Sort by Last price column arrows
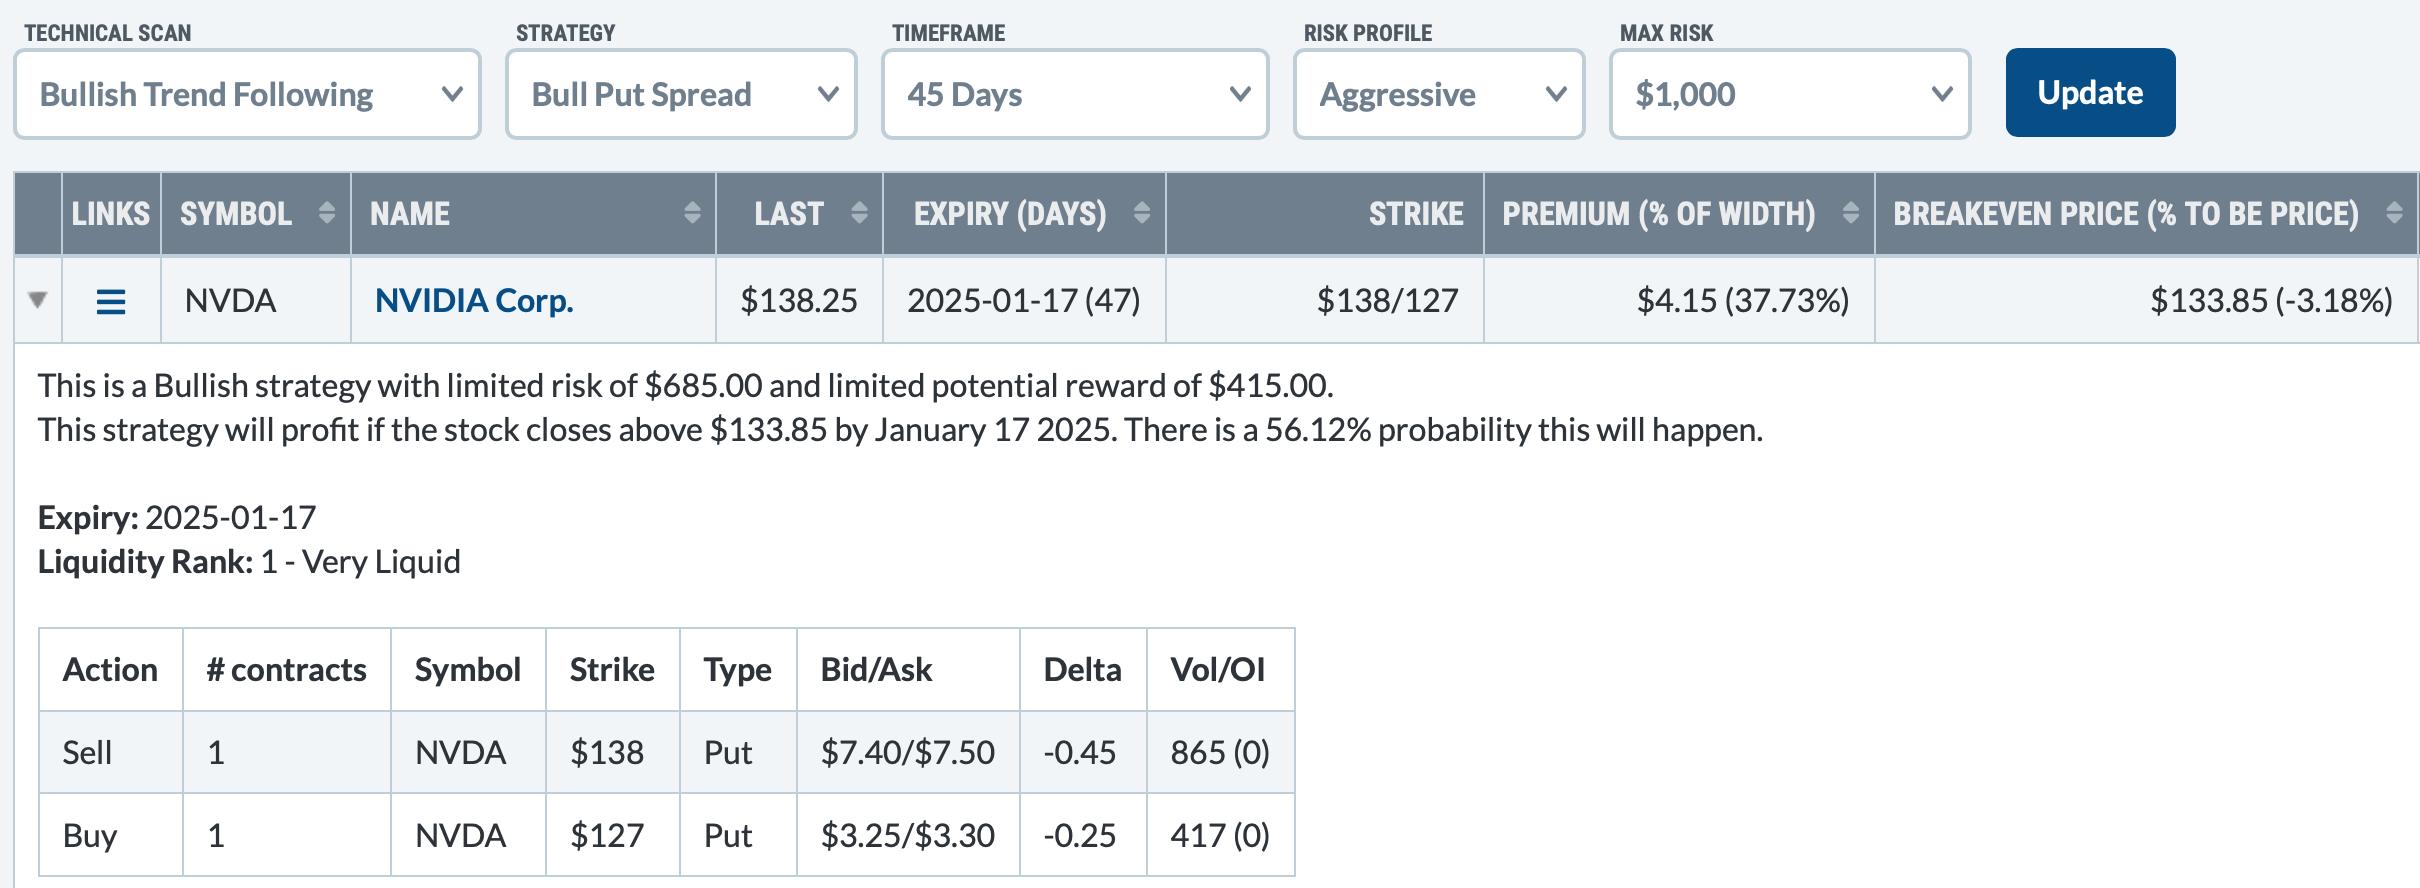 click(859, 213)
